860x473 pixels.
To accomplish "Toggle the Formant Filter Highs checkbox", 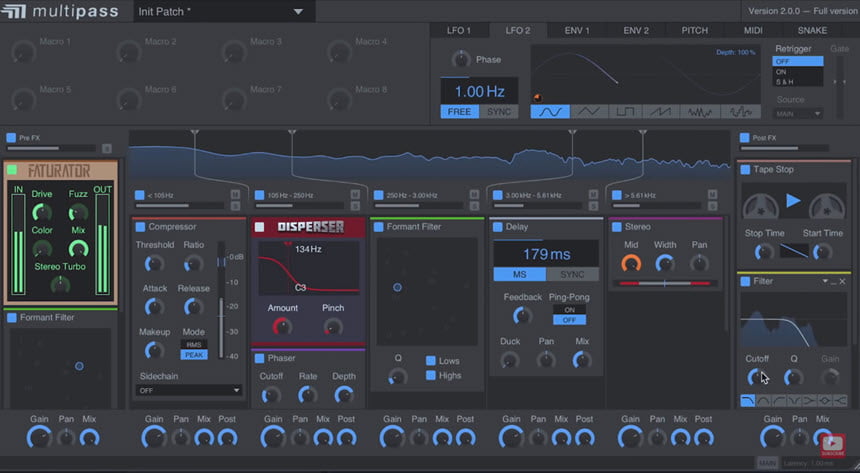I will point(431,375).
